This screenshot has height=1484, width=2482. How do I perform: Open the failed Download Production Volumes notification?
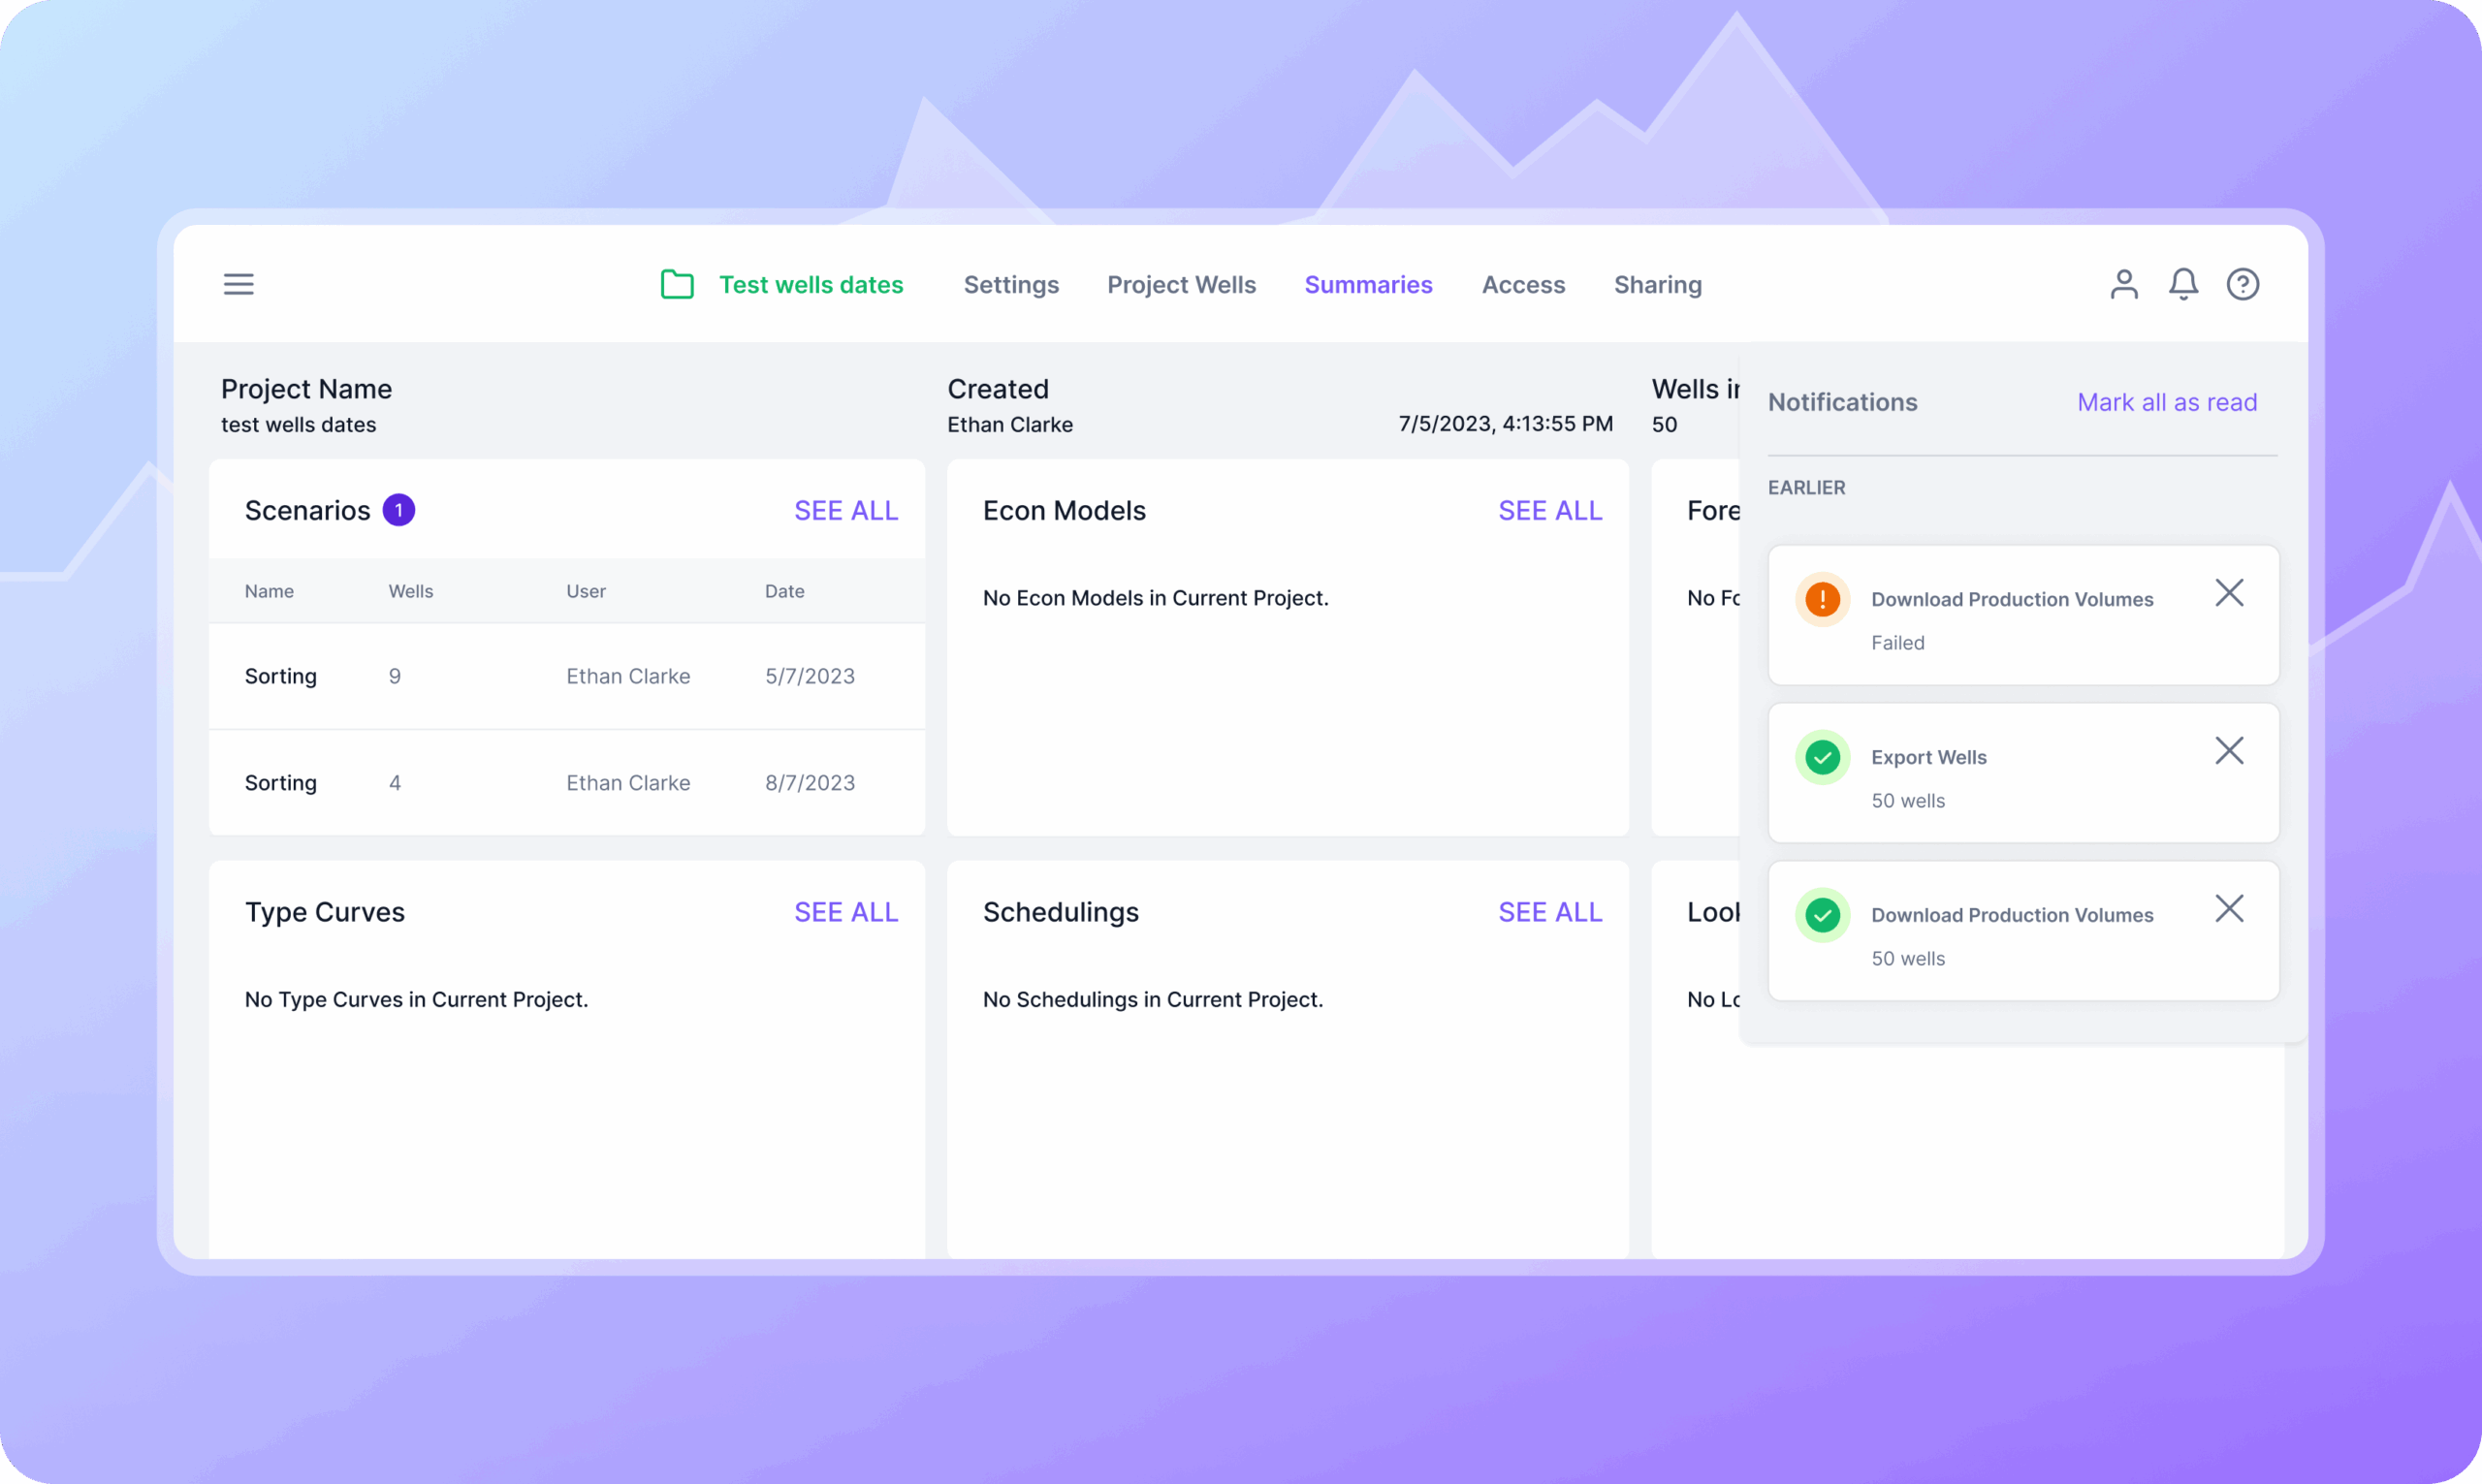click(x=2023, y=615)
